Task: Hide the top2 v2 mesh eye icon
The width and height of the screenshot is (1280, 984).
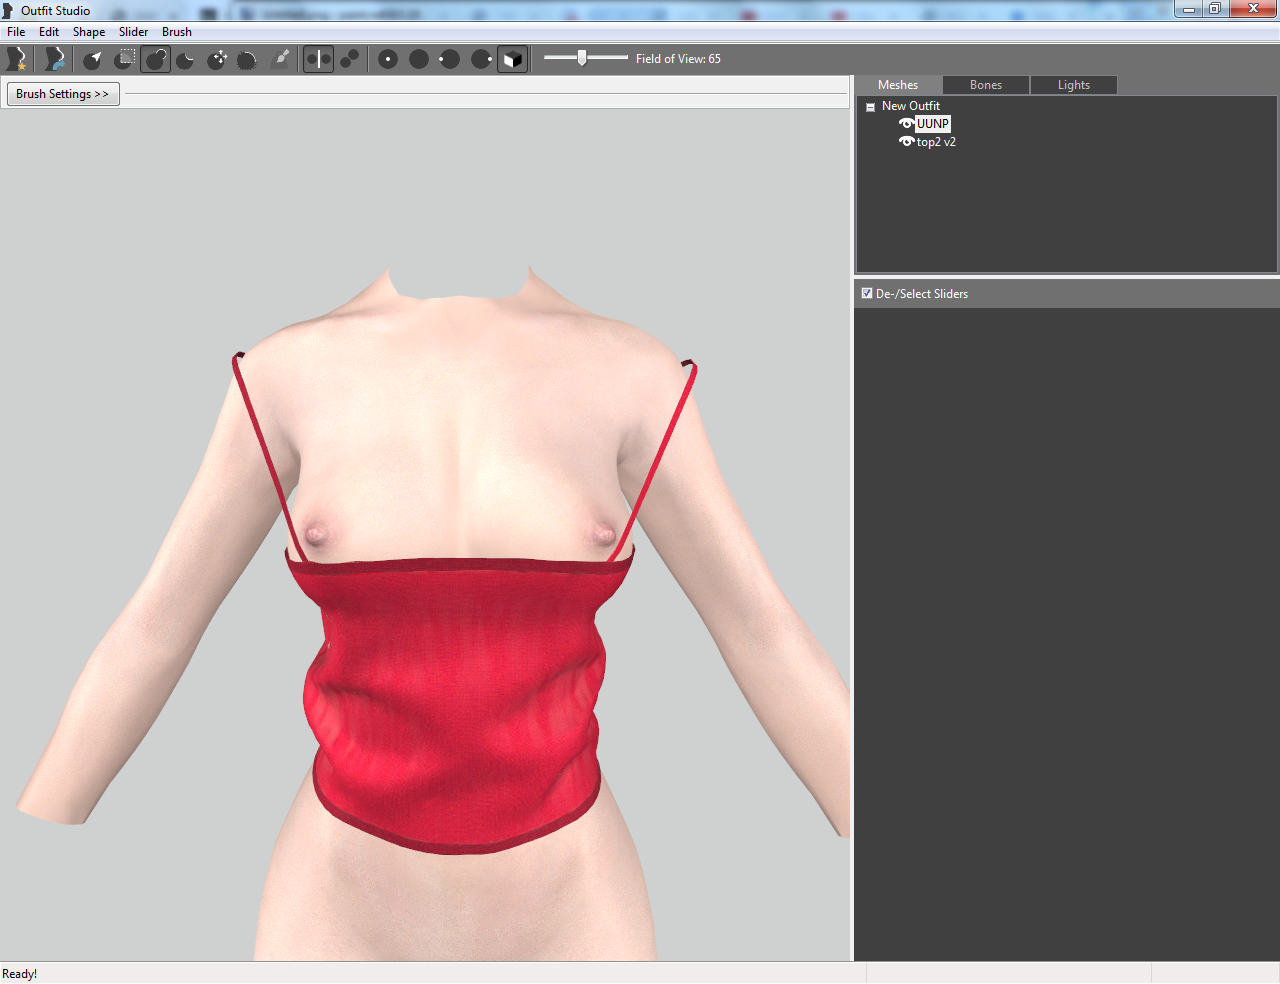Action: [x=906, y=142]
